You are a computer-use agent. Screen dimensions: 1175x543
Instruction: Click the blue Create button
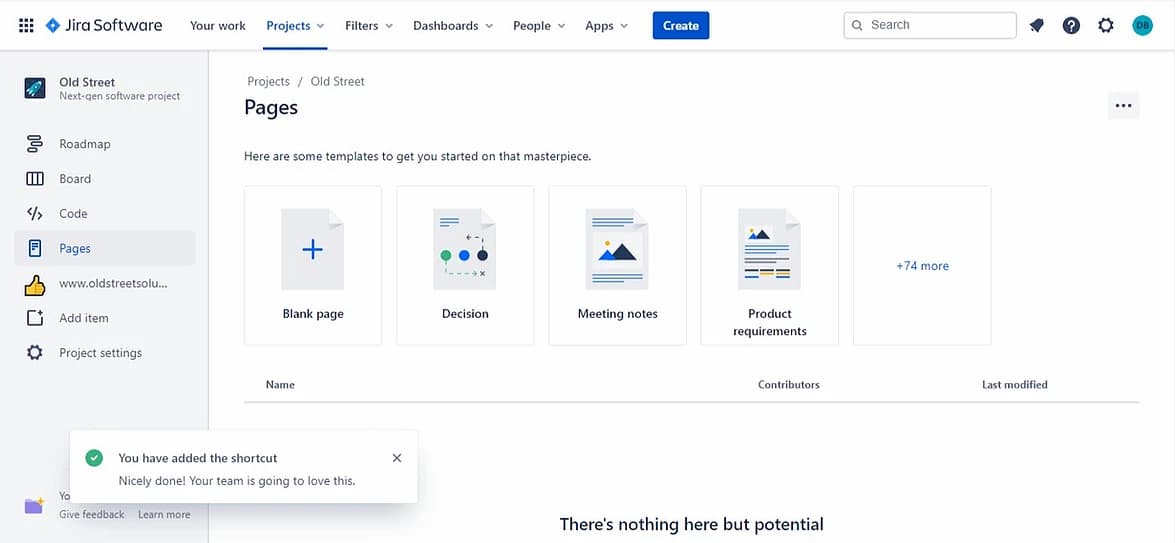pyautogui.click(x=680, y=25)
